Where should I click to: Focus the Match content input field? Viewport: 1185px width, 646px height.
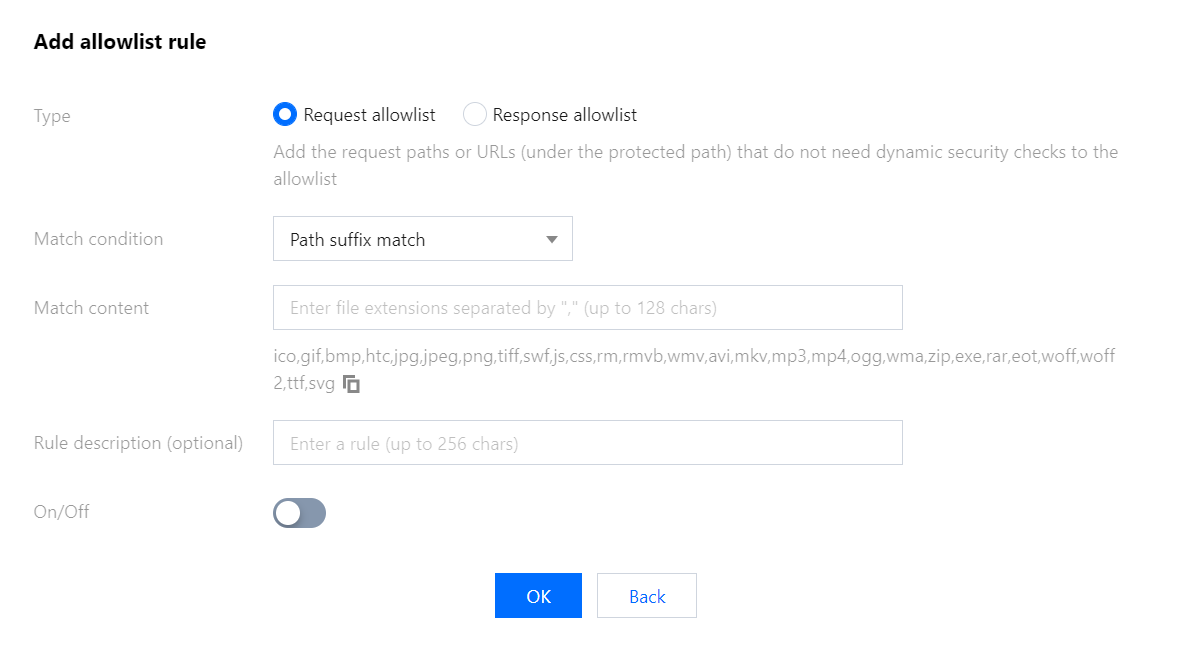click(x=587, y=308)
